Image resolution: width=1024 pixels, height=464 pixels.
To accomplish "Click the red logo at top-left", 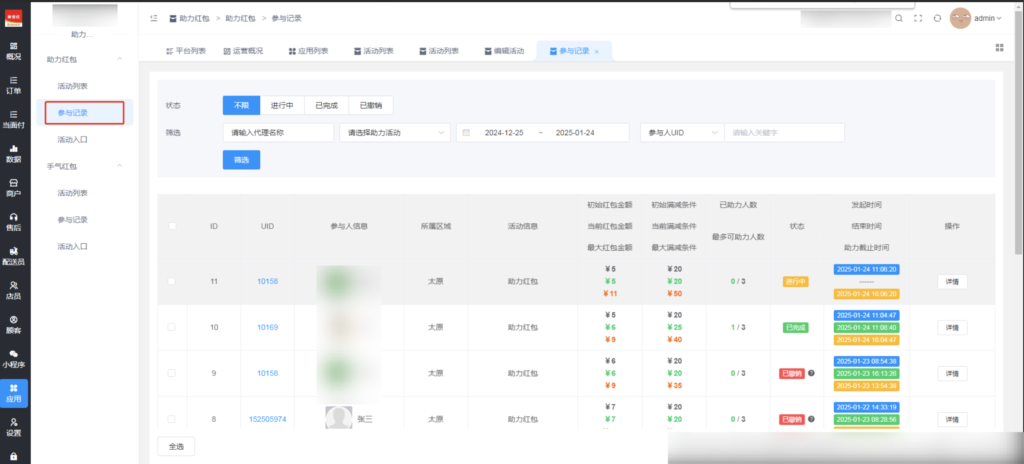I will pyautogui.click(x=14, y=18).
